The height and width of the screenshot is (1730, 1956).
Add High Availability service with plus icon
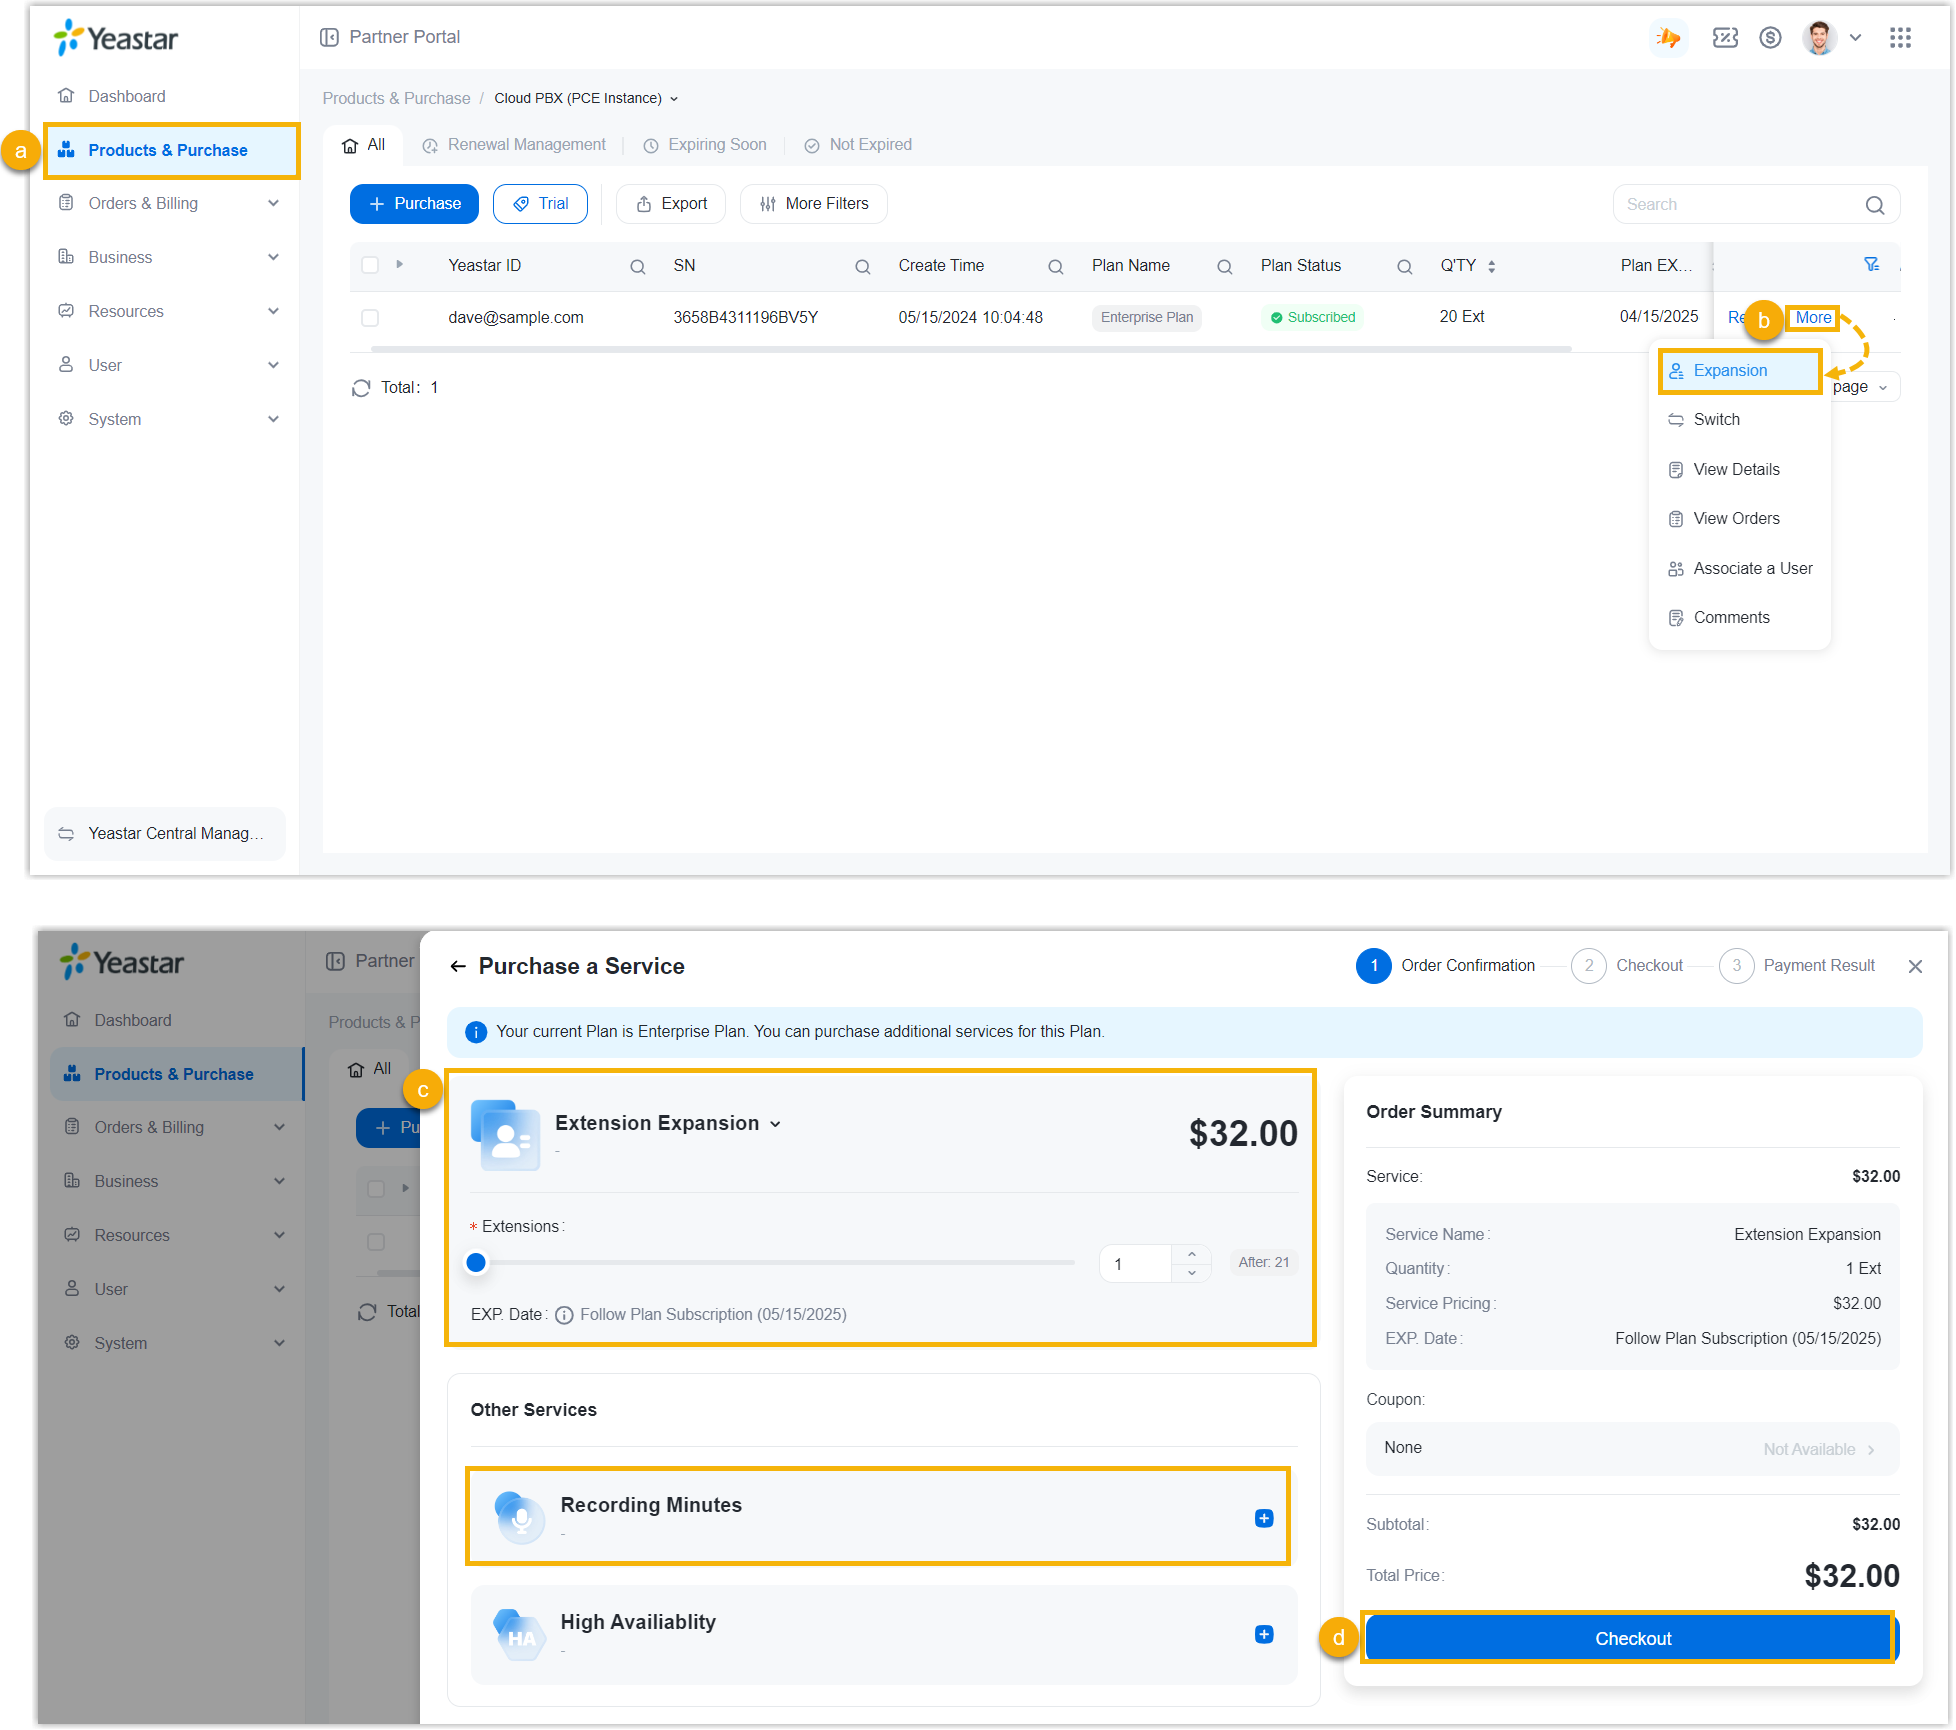coord(1264,1634)
